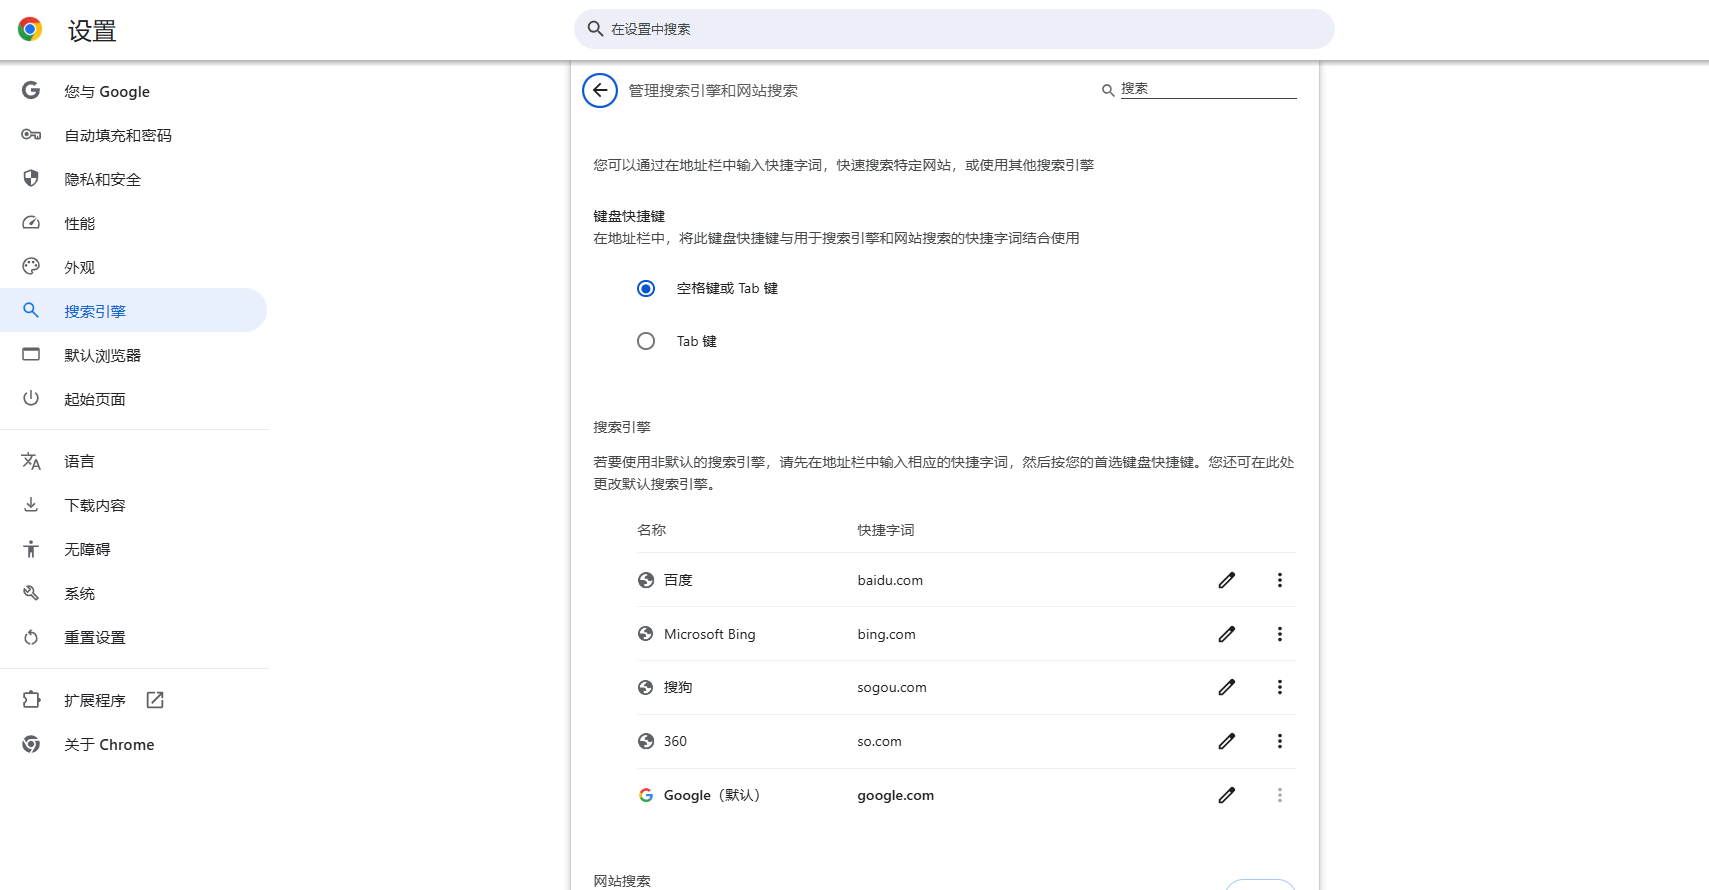
Task: Click the reset icon for 重置设置
Action: pos(31,637)
